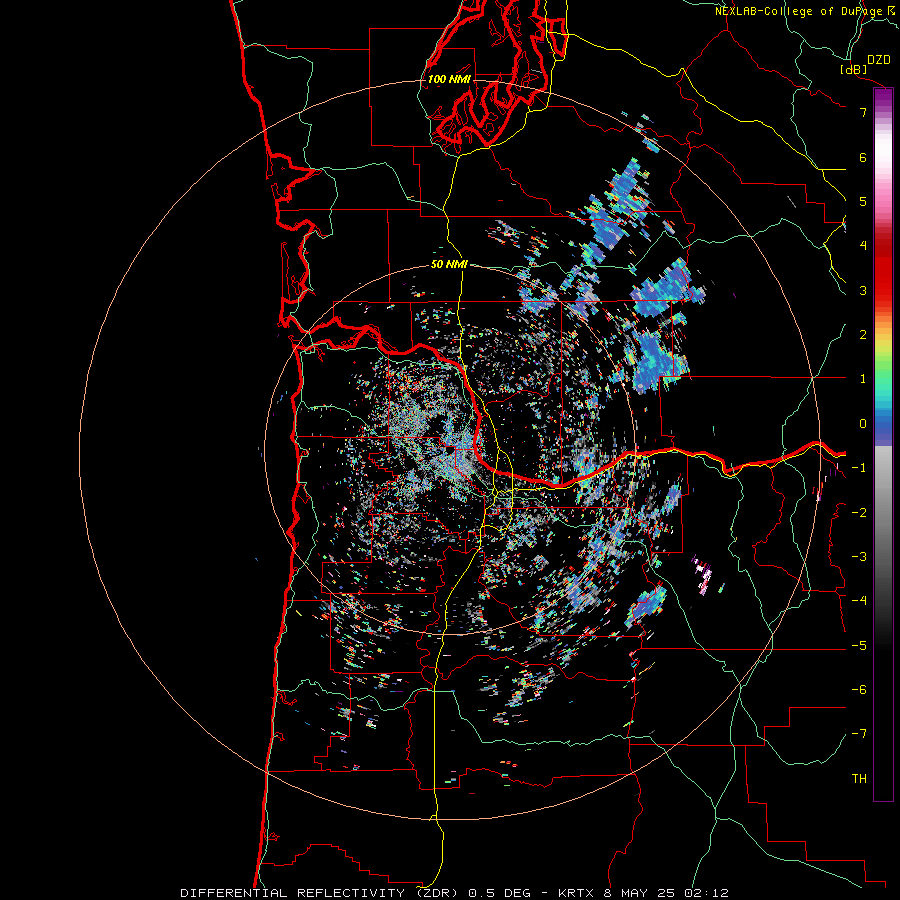The image size is (900, 900).
Task: Click the KRTX station ID in the caption
Action: 578,893
